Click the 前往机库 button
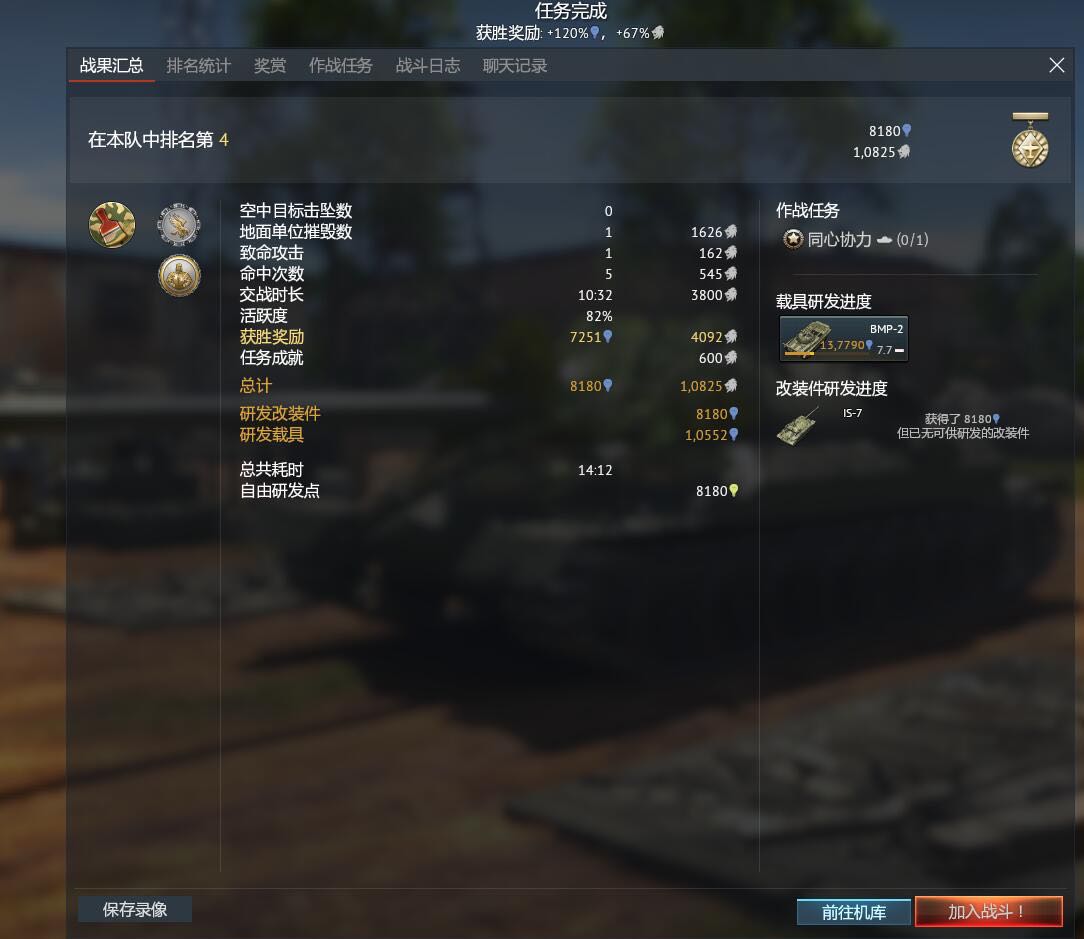The height and width of the screenshot is (939, 1084). [x=854, y=912]
